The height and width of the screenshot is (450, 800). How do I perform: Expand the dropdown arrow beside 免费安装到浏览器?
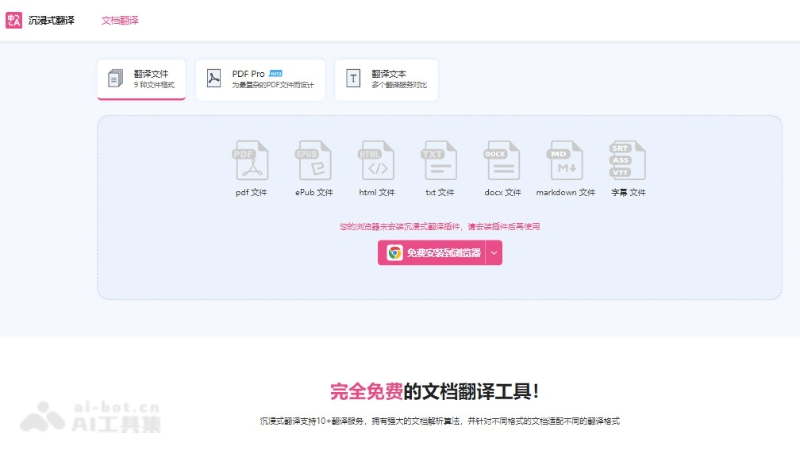pos(493,253)
